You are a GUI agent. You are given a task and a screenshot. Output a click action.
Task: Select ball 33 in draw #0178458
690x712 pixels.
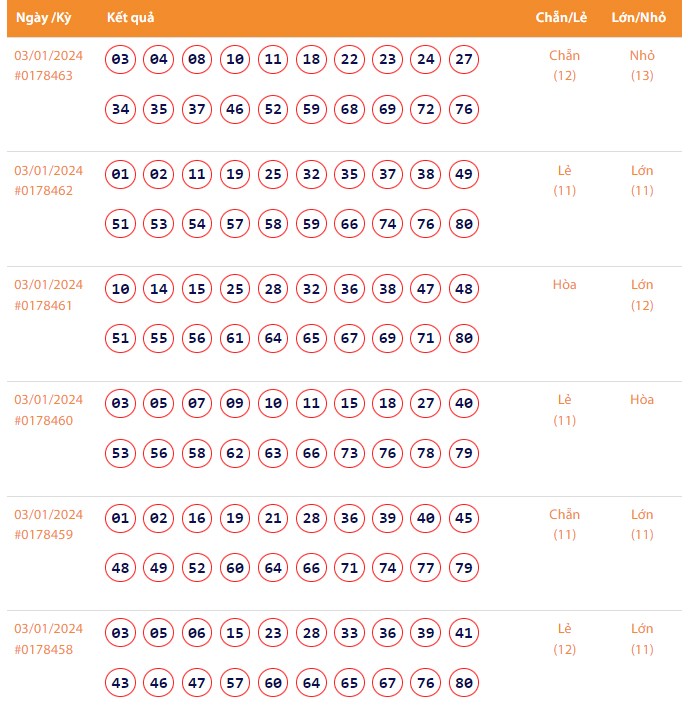pyautogui.click(x=349, y=633)
